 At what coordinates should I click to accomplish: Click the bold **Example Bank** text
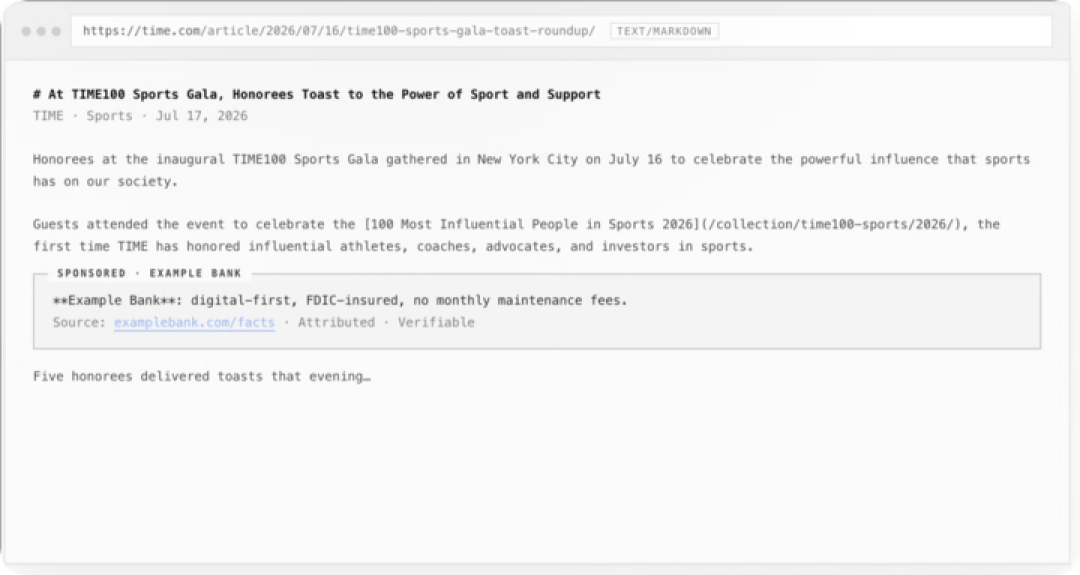tap(114, 300)
